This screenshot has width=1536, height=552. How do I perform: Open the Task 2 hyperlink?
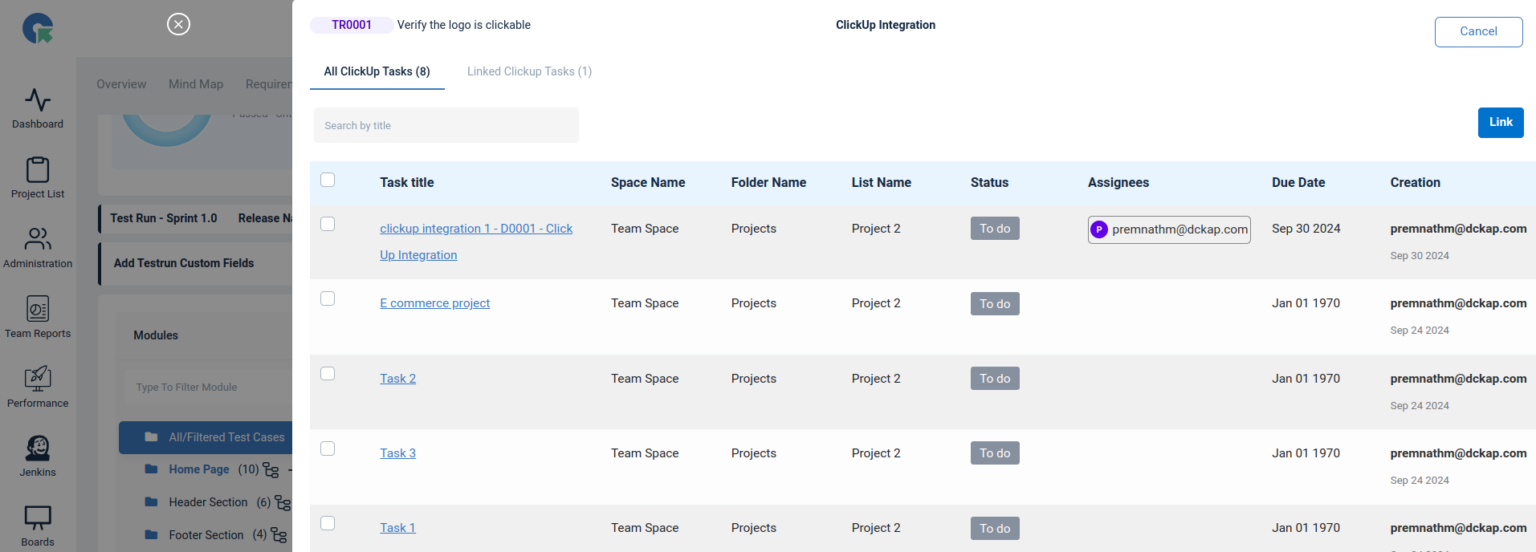click(x=398, y=378)
